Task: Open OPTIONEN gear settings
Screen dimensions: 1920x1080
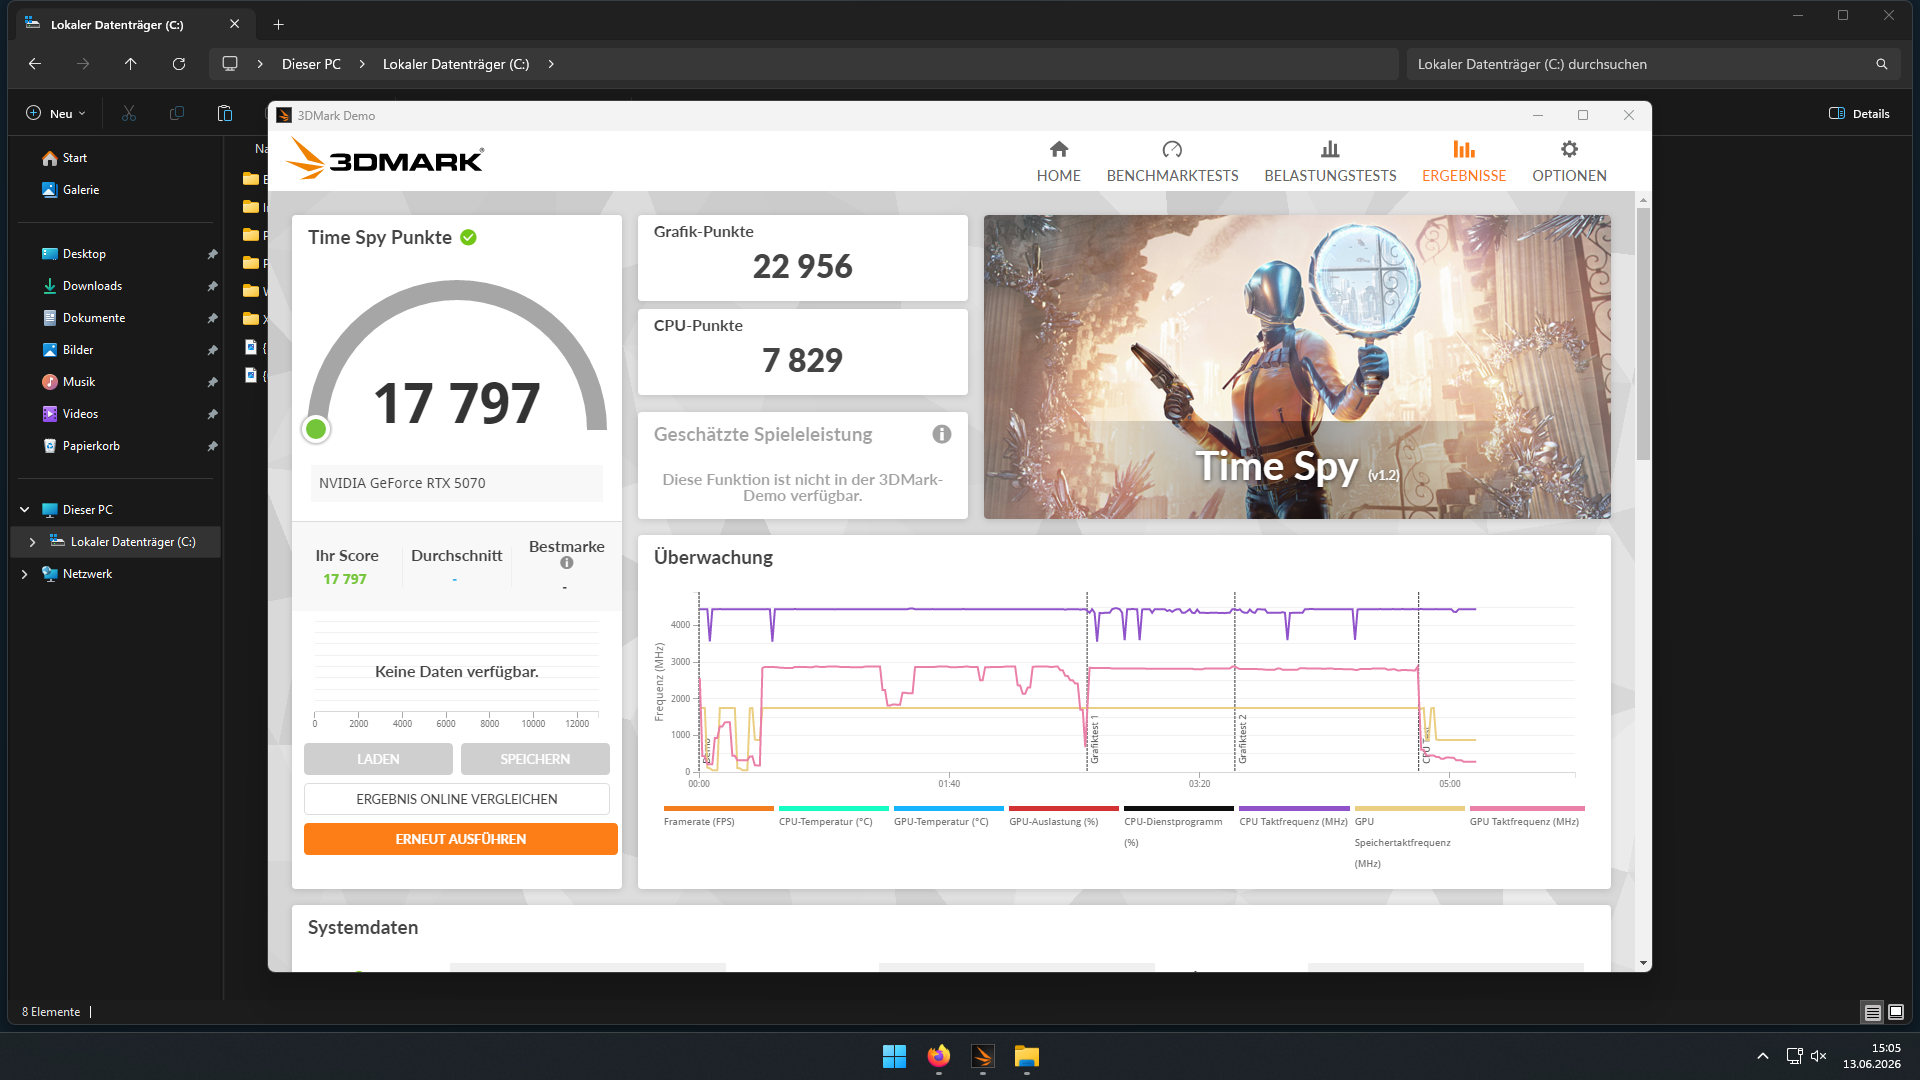Action: click(x=1569, y=161)
